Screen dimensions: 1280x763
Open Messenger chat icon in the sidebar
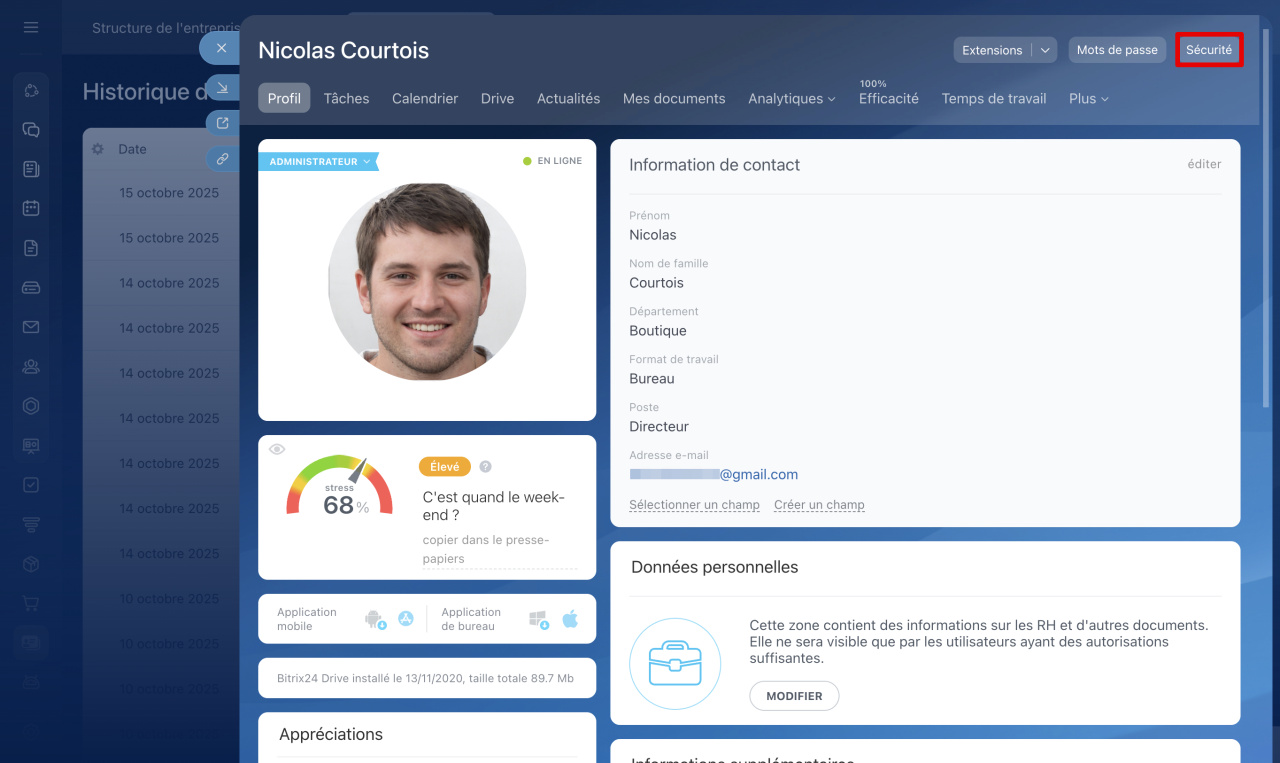(x=31, y=130)
